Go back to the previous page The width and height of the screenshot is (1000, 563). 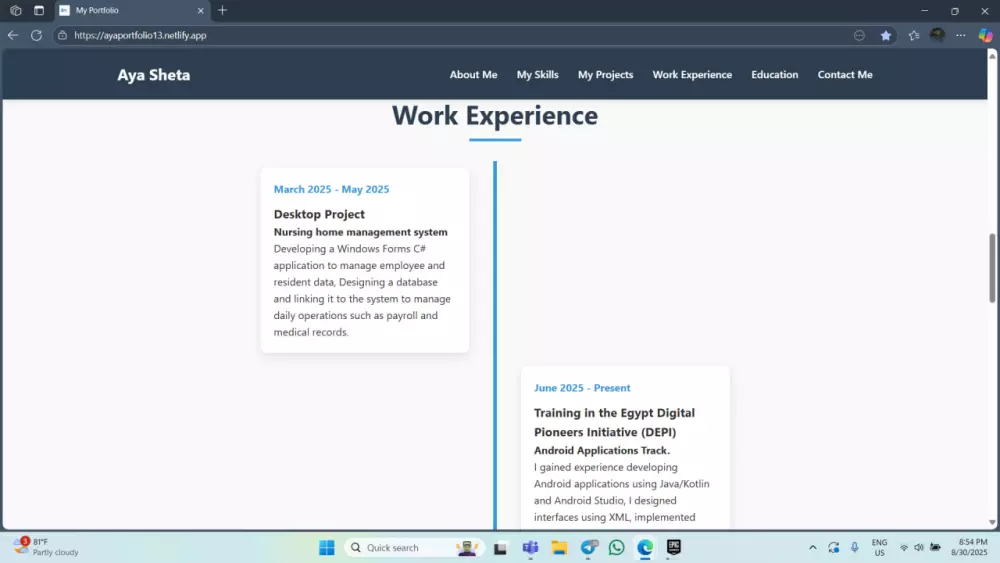pos(13,35)
